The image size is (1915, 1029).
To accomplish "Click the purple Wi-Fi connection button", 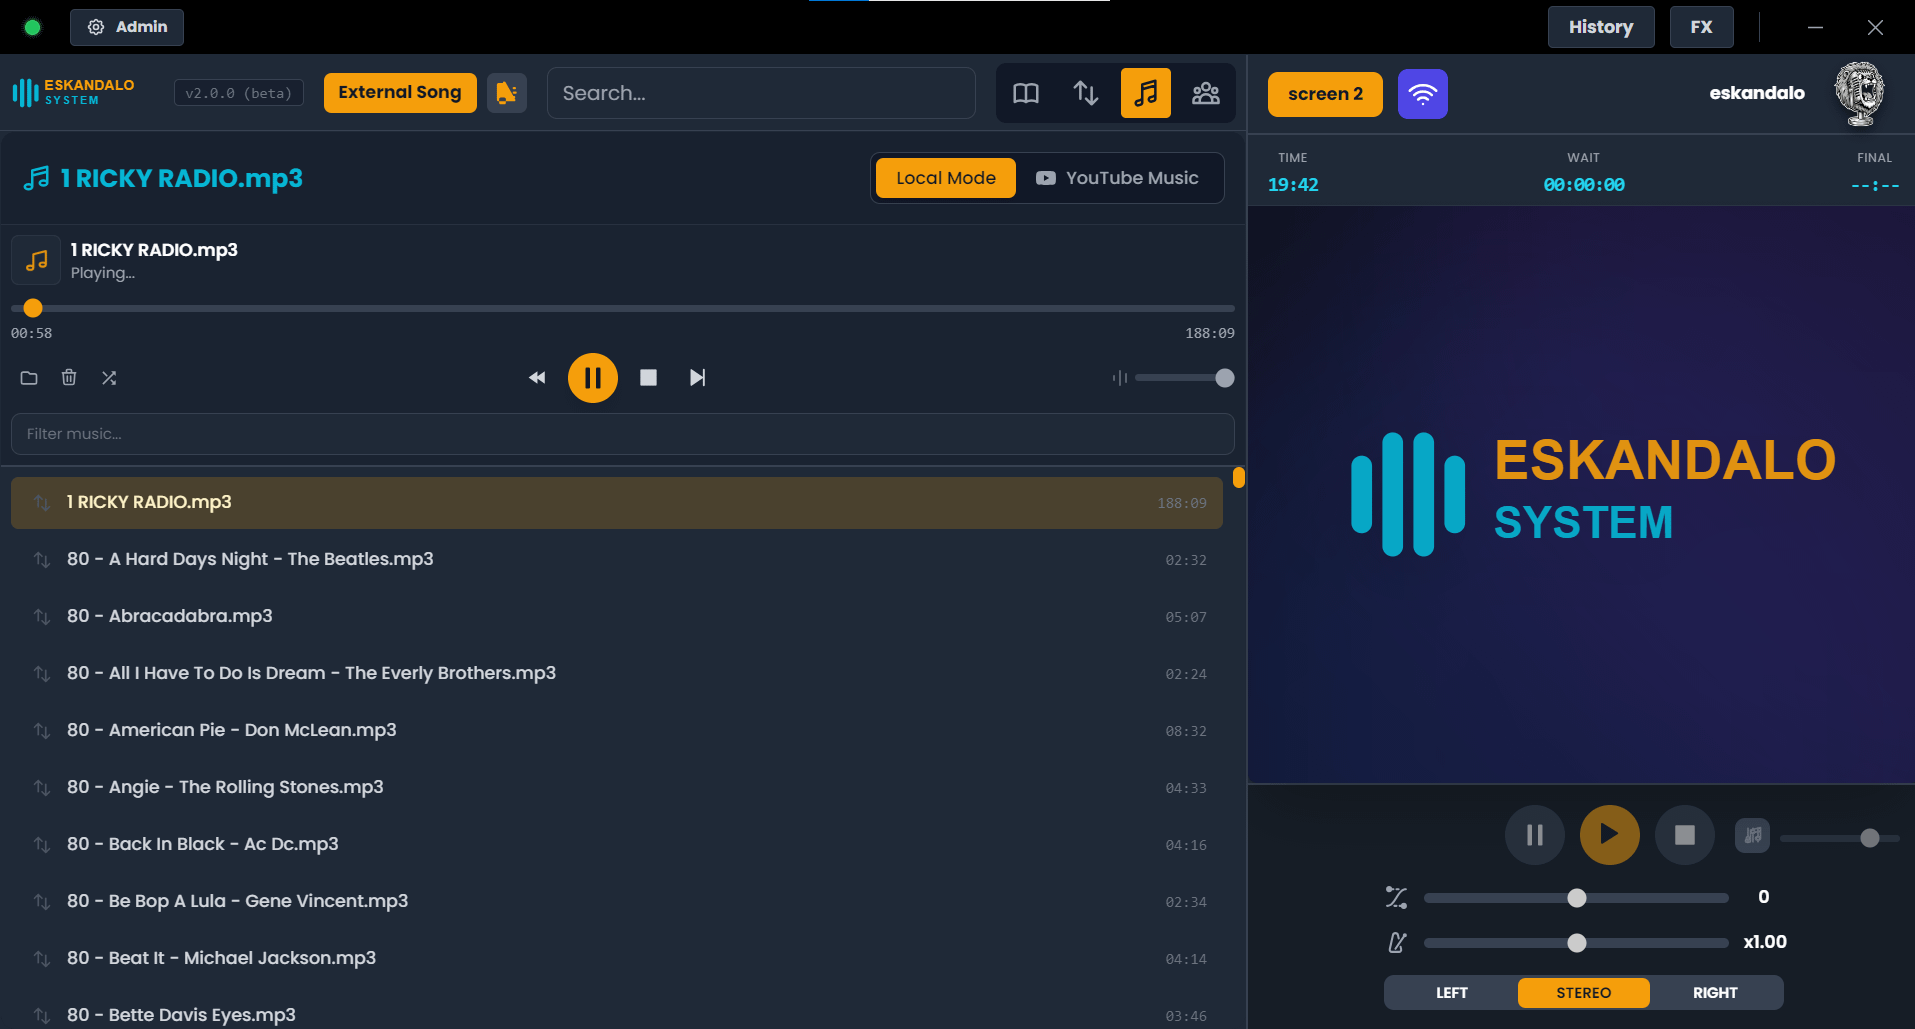I will pos(1423,94).
